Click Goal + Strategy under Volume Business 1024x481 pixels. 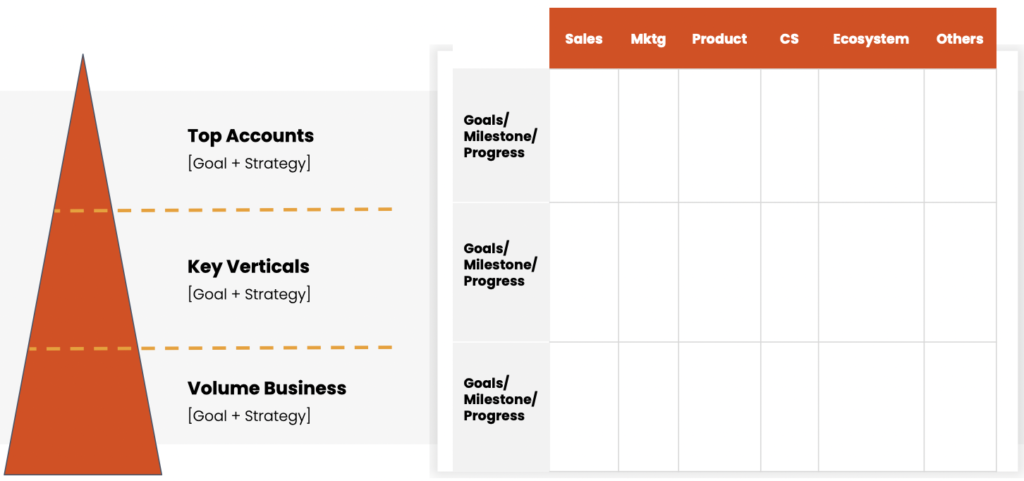coord(248,415)
